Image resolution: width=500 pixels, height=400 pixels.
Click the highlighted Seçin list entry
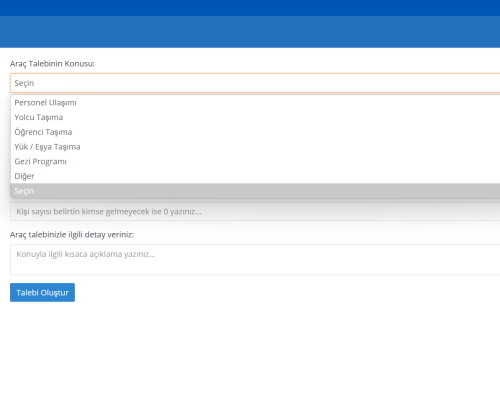click(x=255, y=191)
